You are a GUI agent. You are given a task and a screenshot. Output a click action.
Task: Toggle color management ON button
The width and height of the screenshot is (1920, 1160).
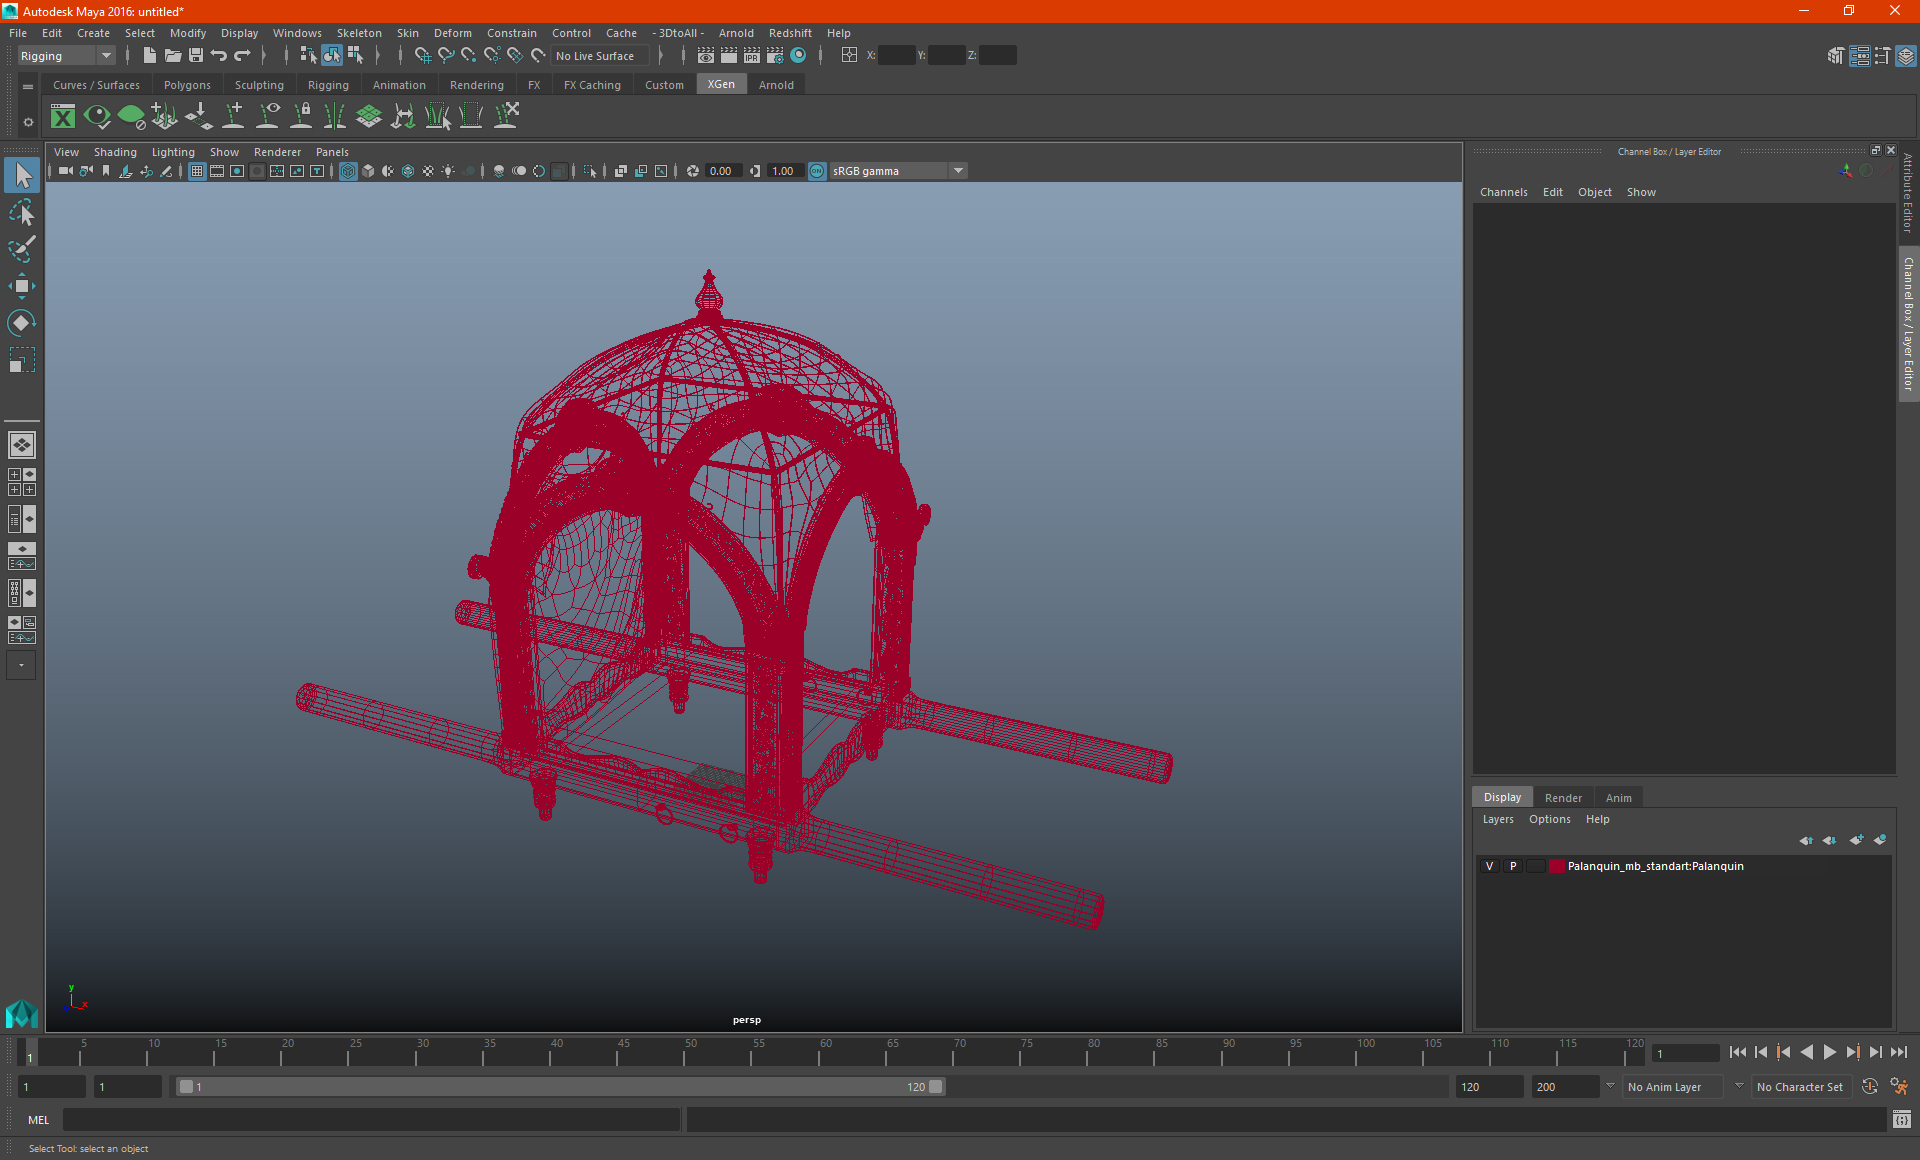point(817,171)
